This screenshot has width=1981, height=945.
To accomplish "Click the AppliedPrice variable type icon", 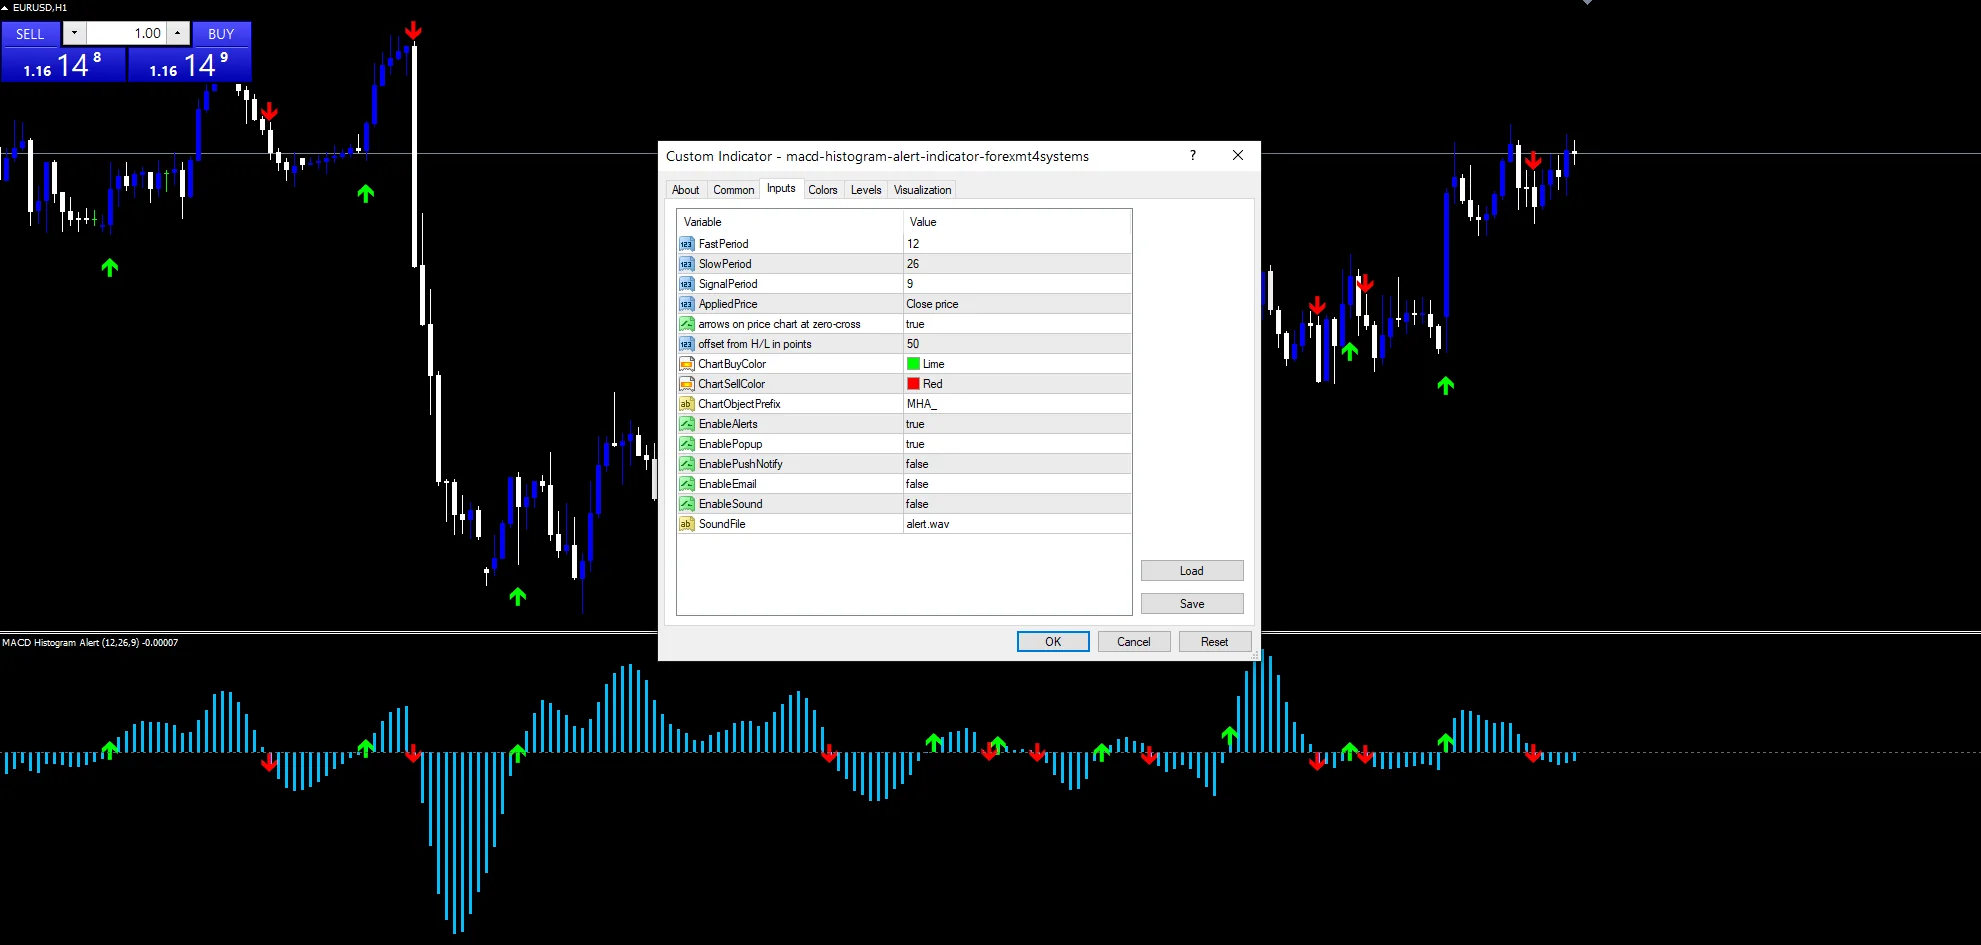I will point(686,304).
